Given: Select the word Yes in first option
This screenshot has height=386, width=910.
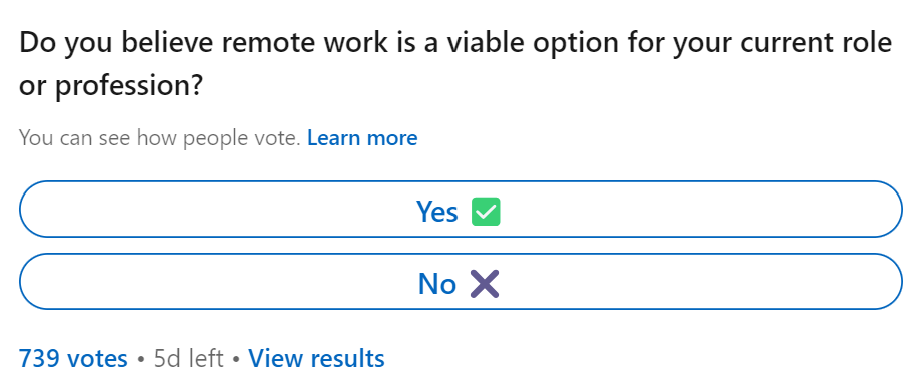Looking at the screenshot, I should coord(436,212).
